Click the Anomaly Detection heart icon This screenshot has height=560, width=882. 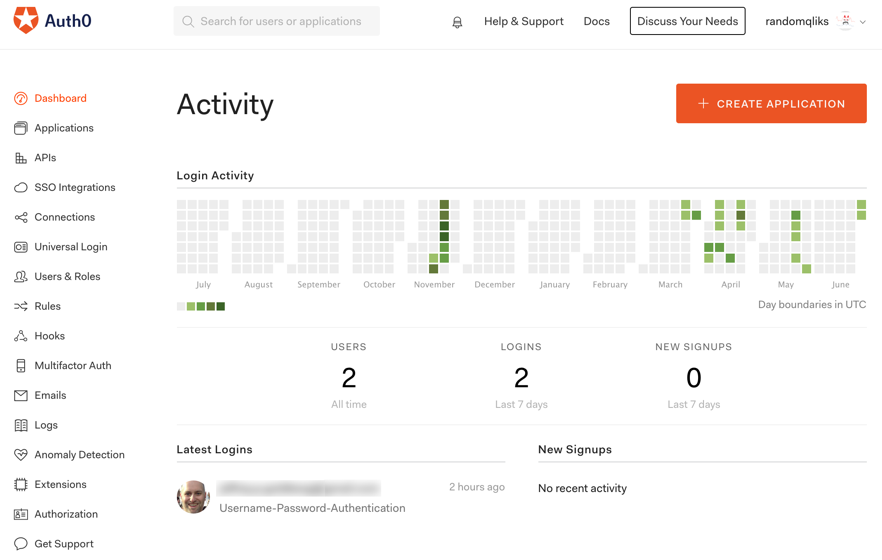21,454
